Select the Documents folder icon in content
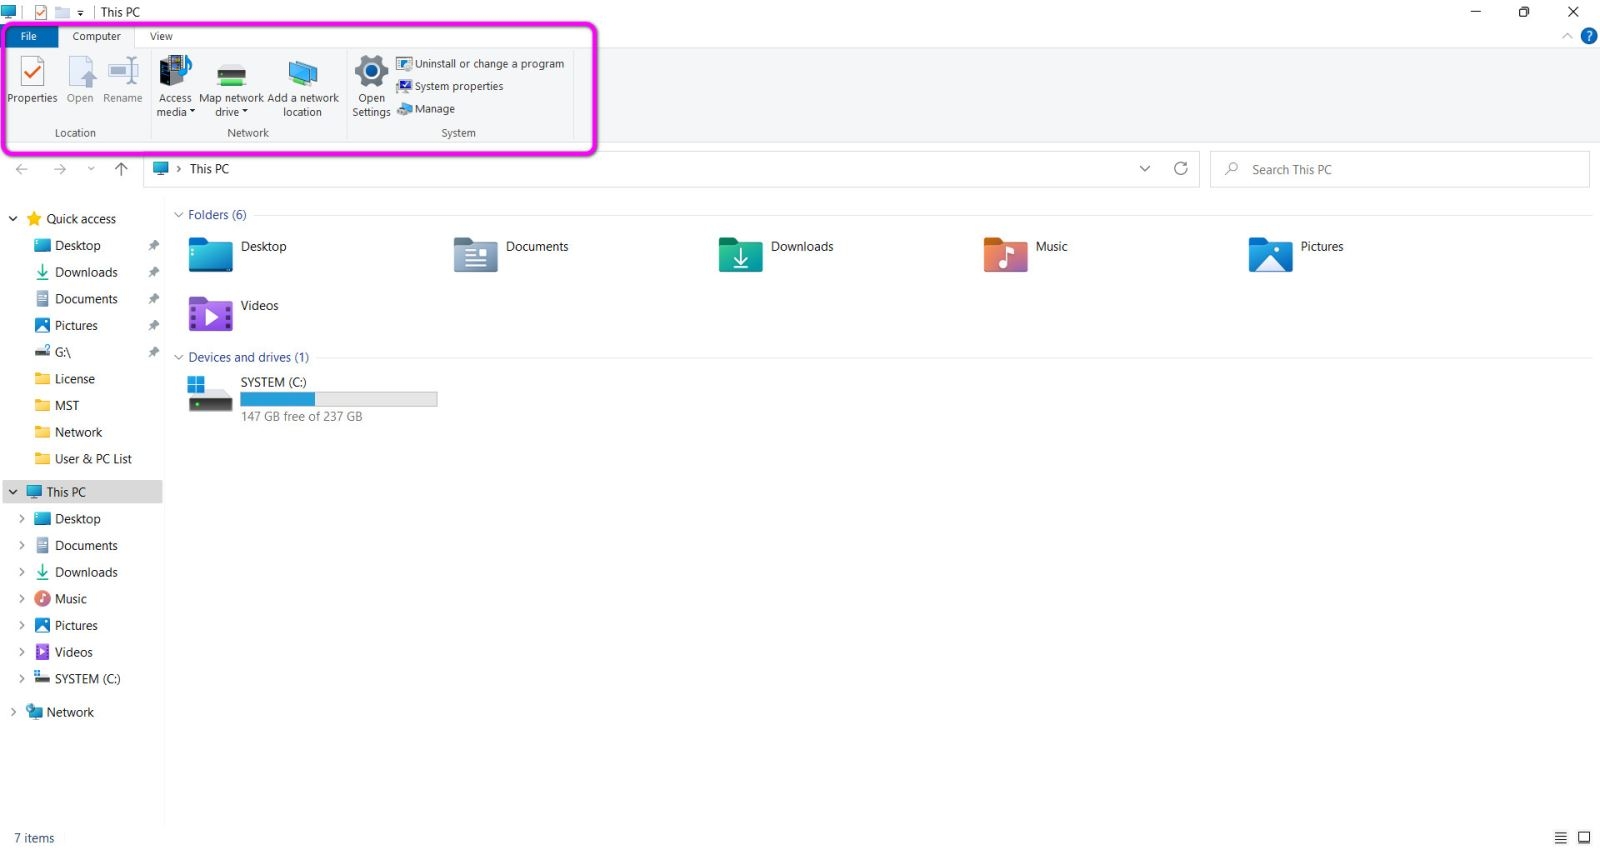Screen dimensions: 1600x850 tap(476, 255)
